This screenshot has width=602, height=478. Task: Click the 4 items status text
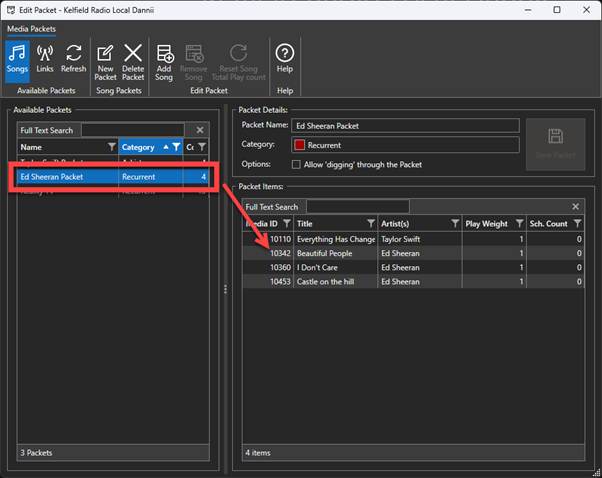(258, 453)
